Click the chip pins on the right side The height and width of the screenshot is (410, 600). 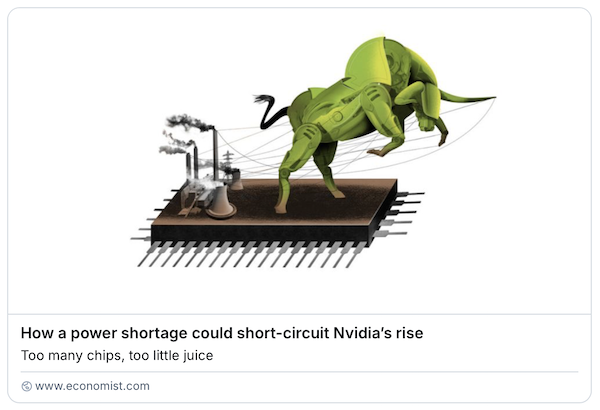(x=398, y=214)
